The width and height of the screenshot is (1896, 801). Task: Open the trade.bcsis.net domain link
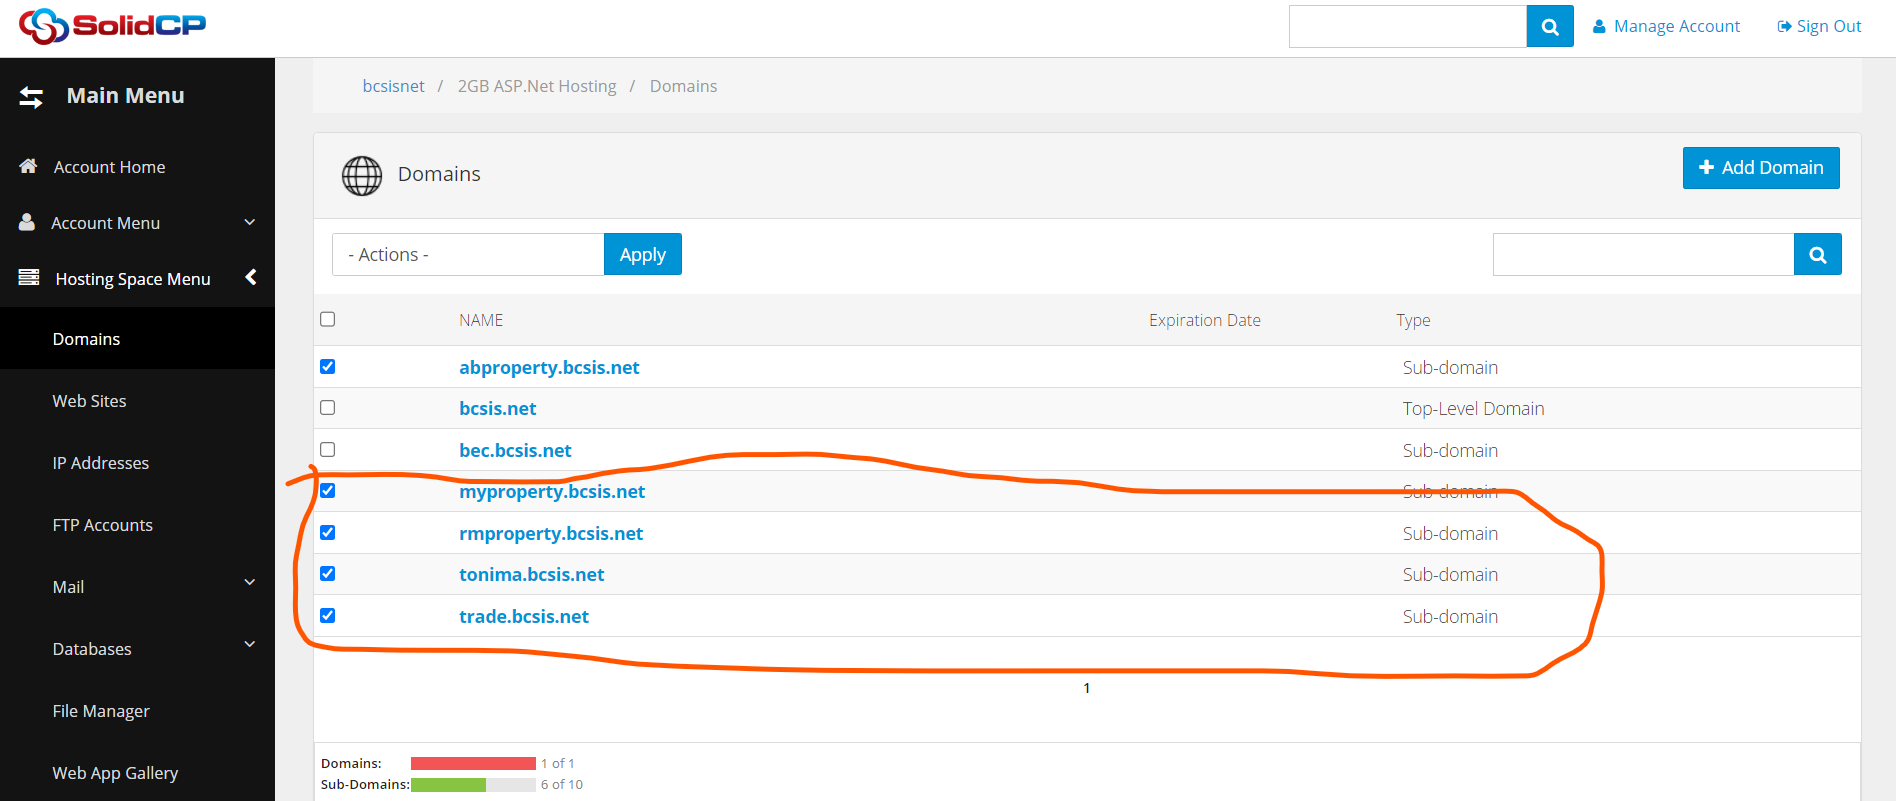tap(523, 617)
